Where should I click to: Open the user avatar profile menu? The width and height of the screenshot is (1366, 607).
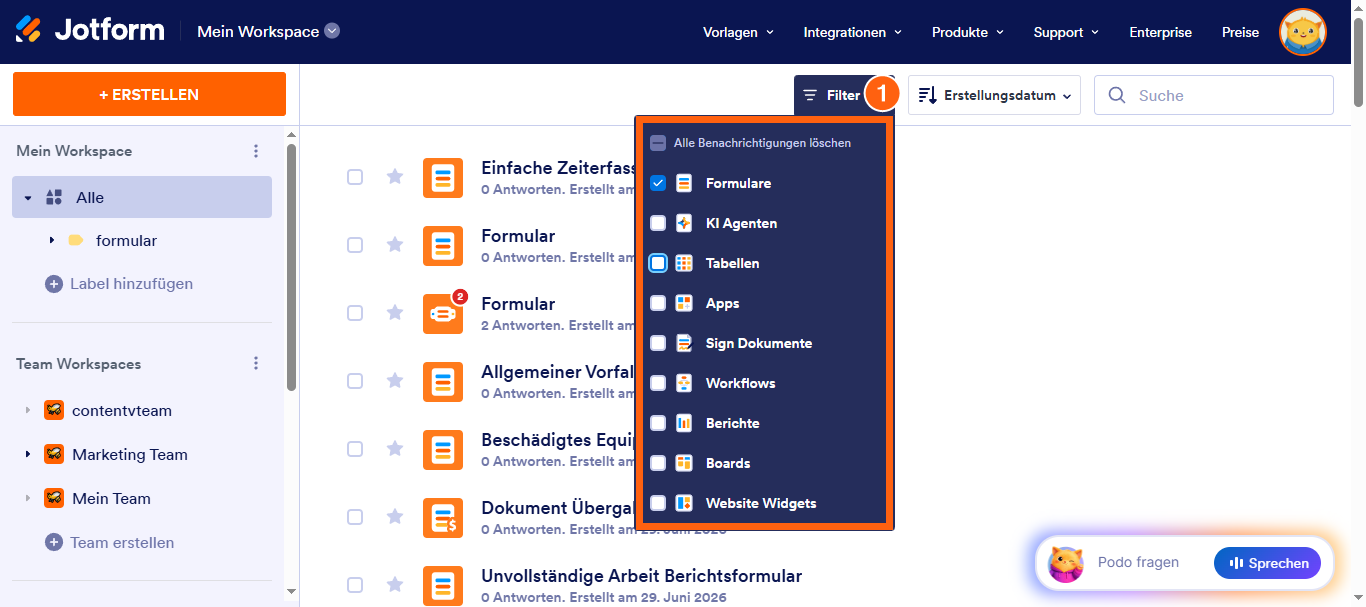(1303, 32)
